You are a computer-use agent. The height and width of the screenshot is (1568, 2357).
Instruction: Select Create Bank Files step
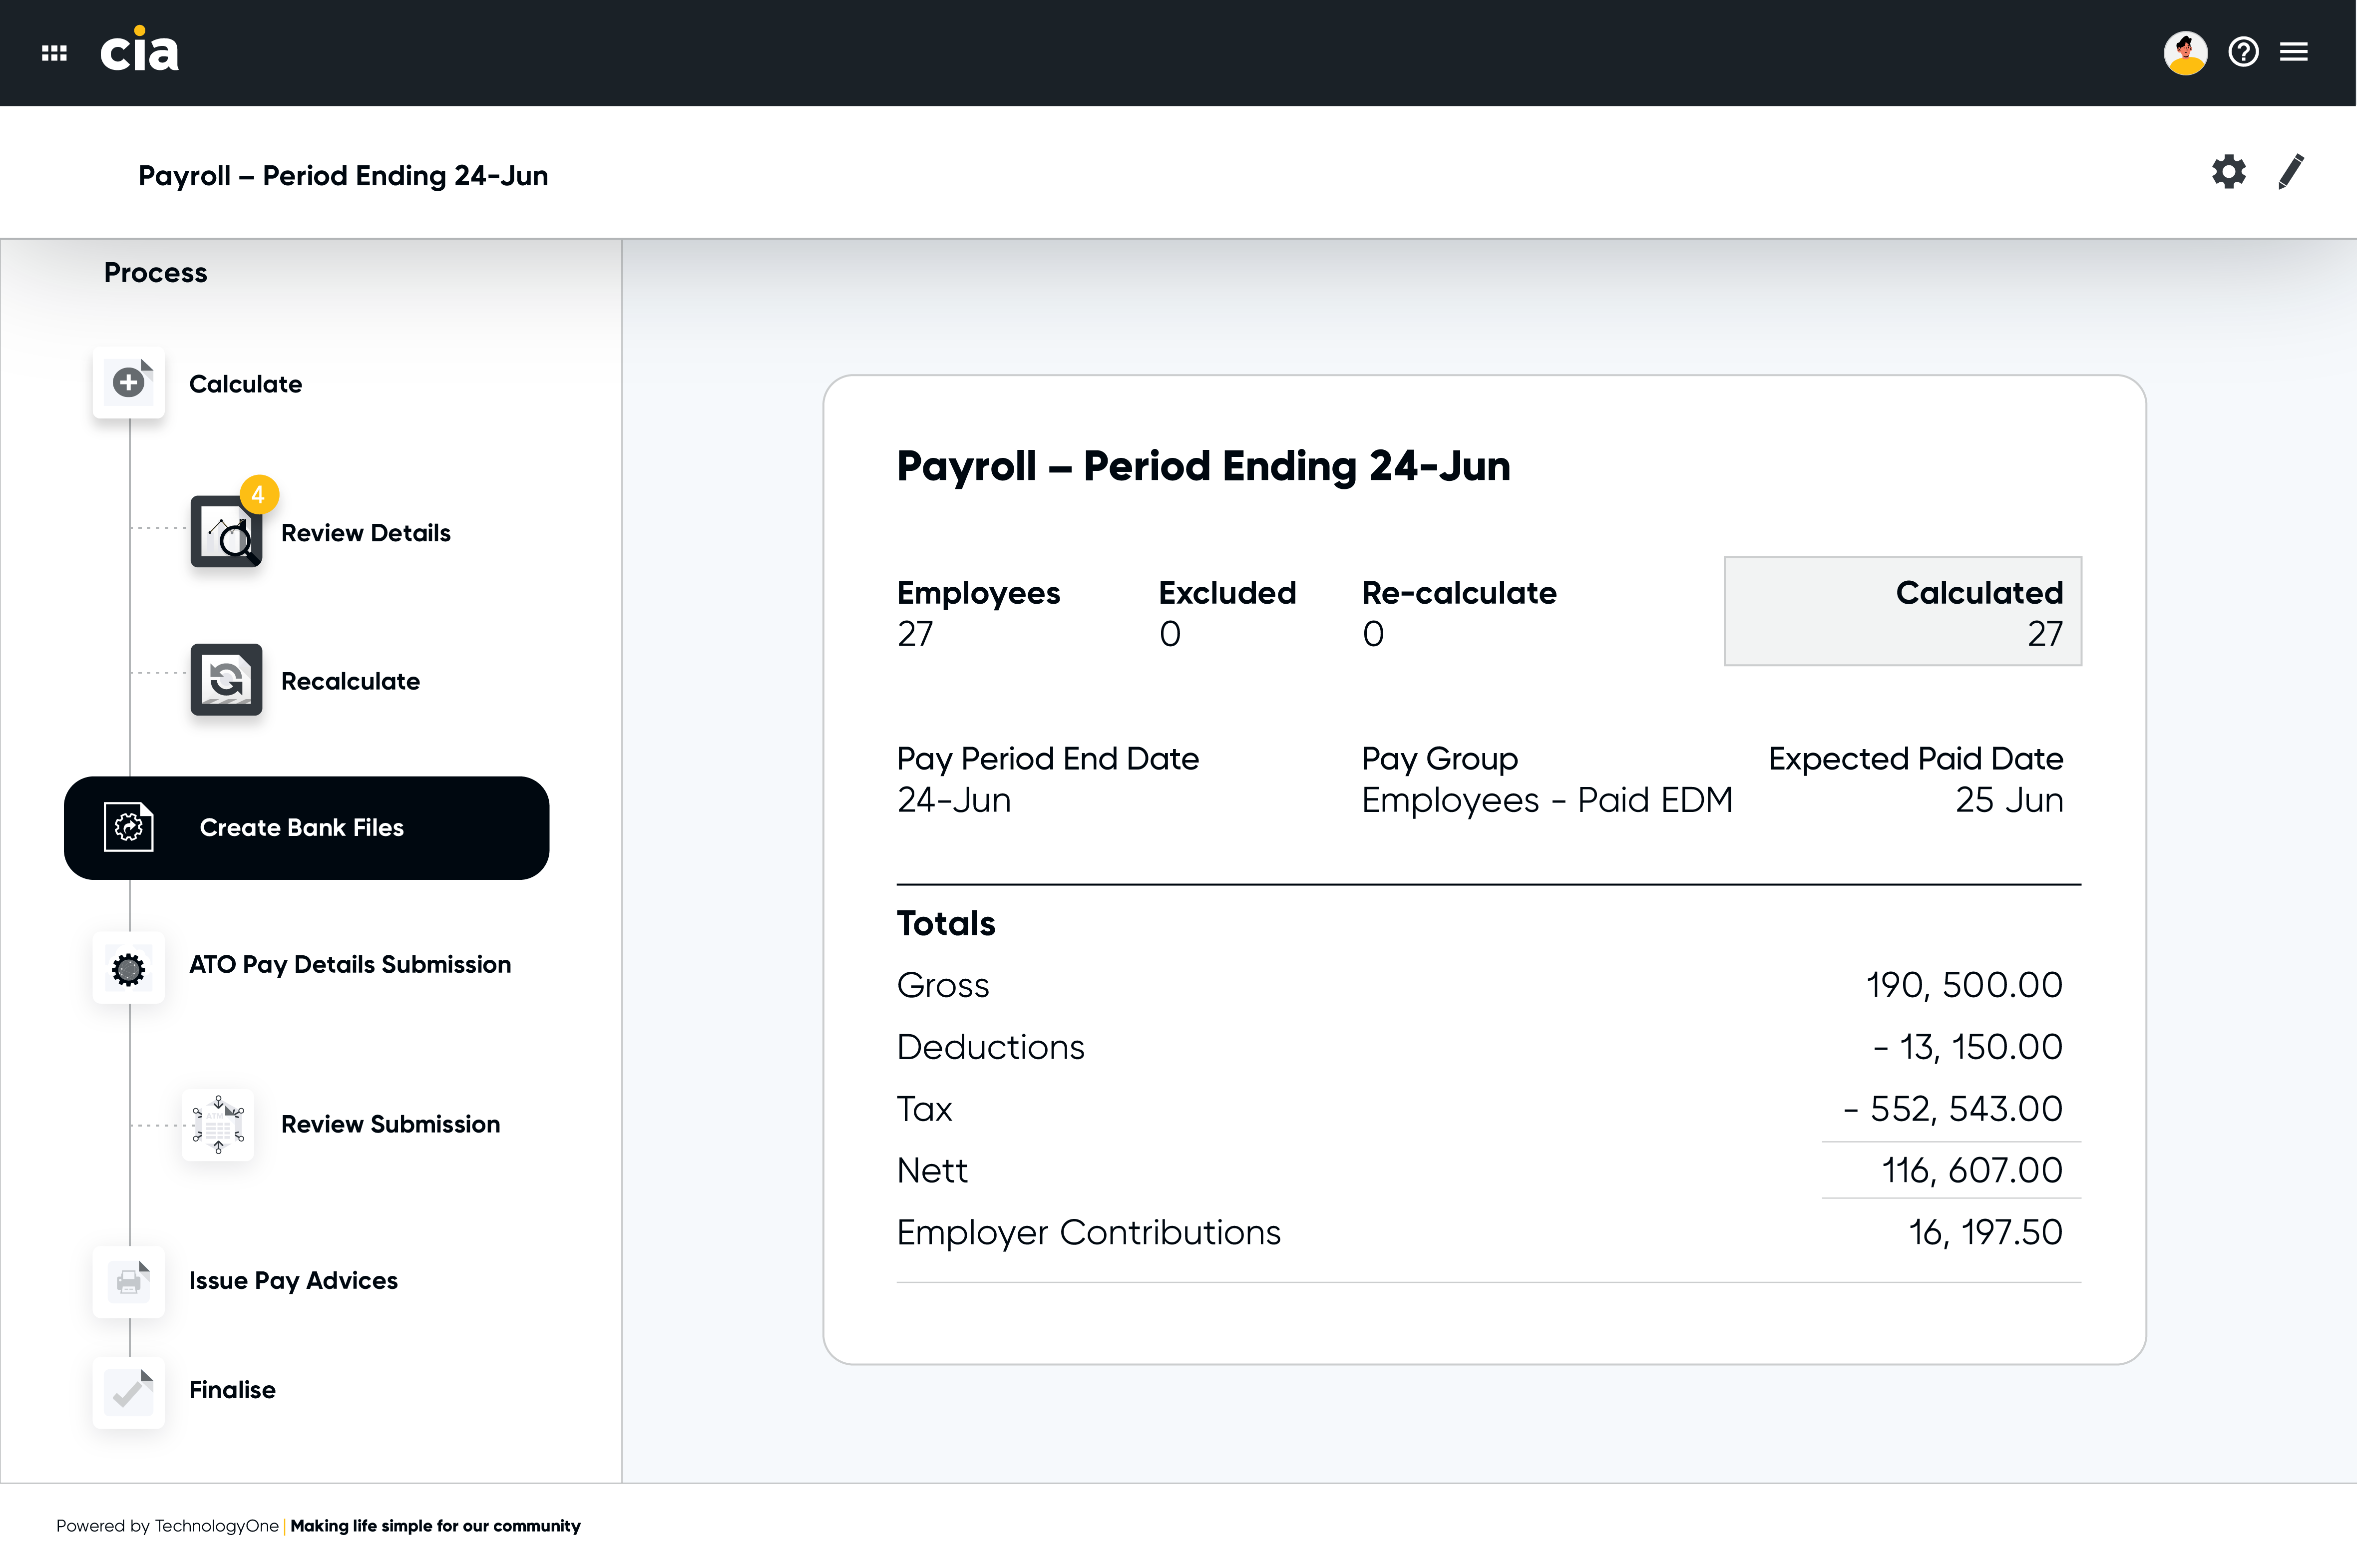tap(306, 828)
